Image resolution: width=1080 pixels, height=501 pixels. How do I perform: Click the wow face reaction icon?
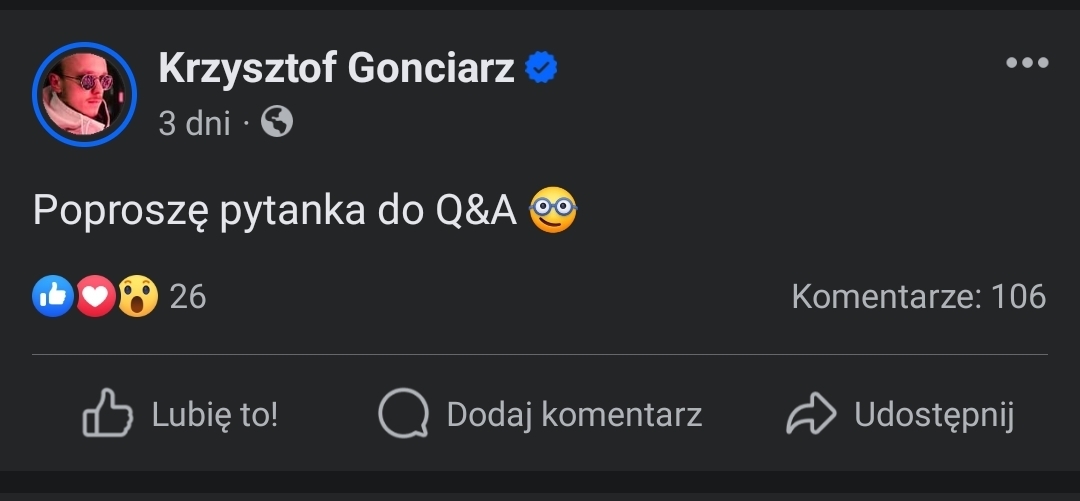click(138, 296)
